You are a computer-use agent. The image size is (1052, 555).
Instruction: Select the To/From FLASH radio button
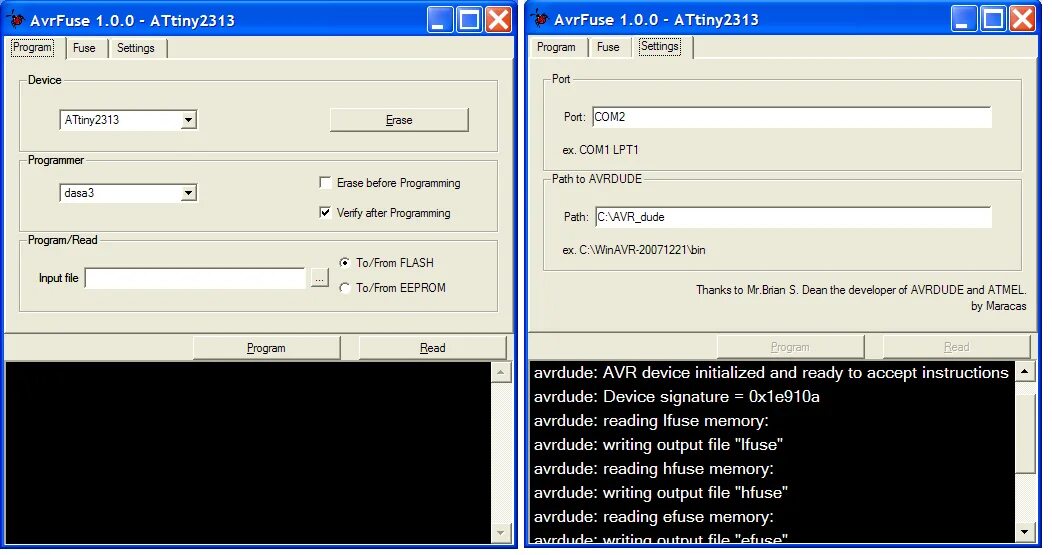345,262
